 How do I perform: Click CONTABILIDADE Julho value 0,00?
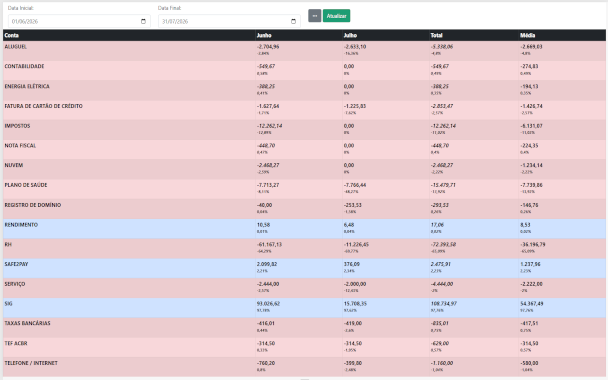click(x=349, y=66)
